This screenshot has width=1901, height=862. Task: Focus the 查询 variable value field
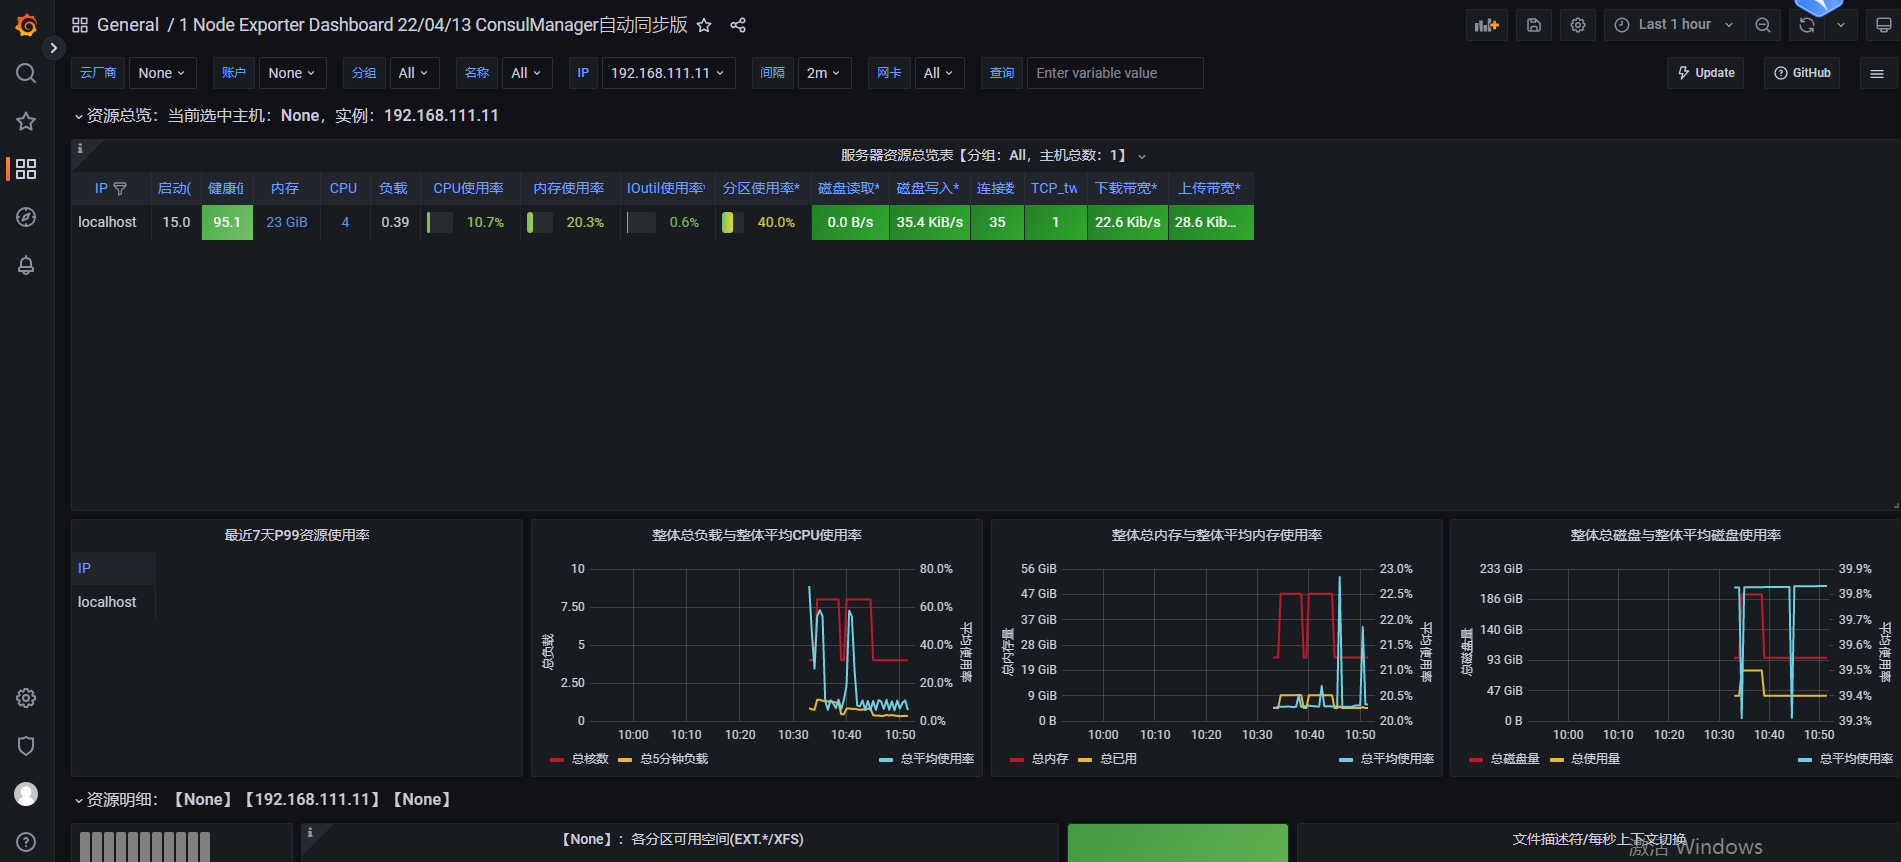tap(1115, 73)
